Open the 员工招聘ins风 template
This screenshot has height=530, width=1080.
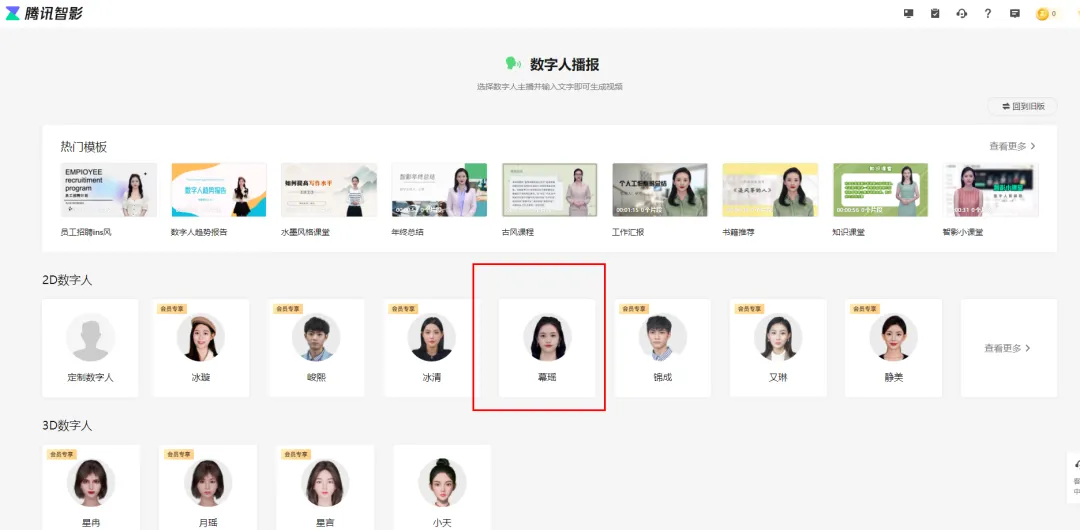click(x=109, y=190)
